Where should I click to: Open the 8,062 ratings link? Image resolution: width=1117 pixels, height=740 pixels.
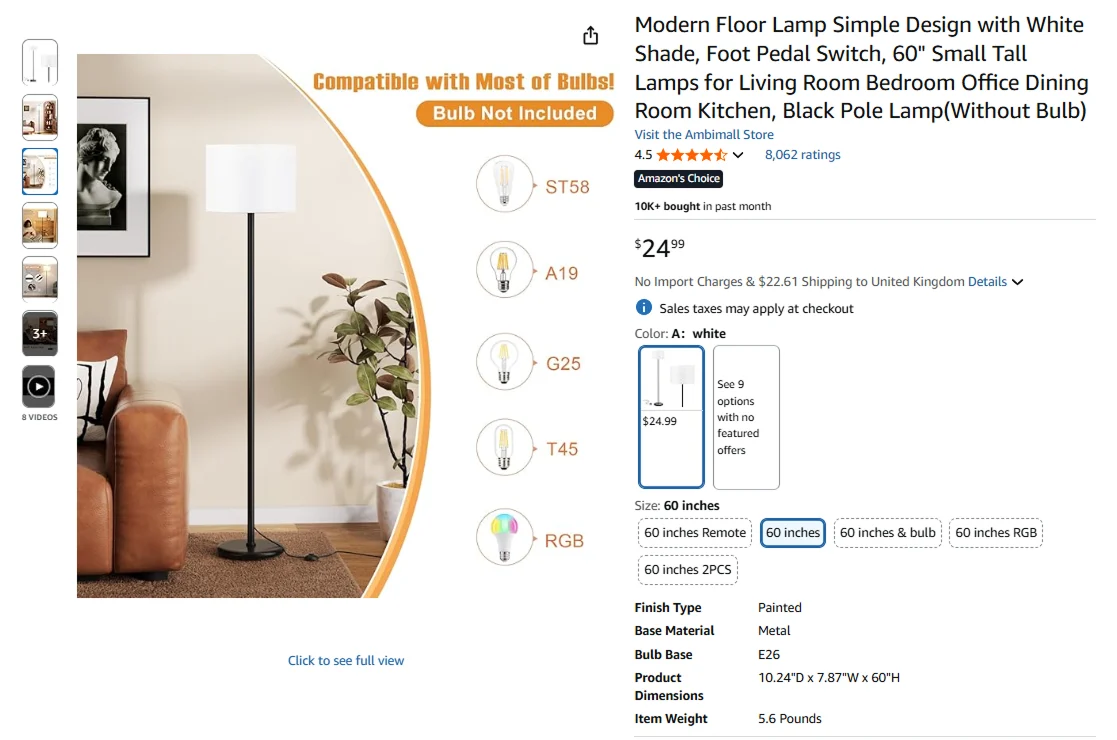802,154
